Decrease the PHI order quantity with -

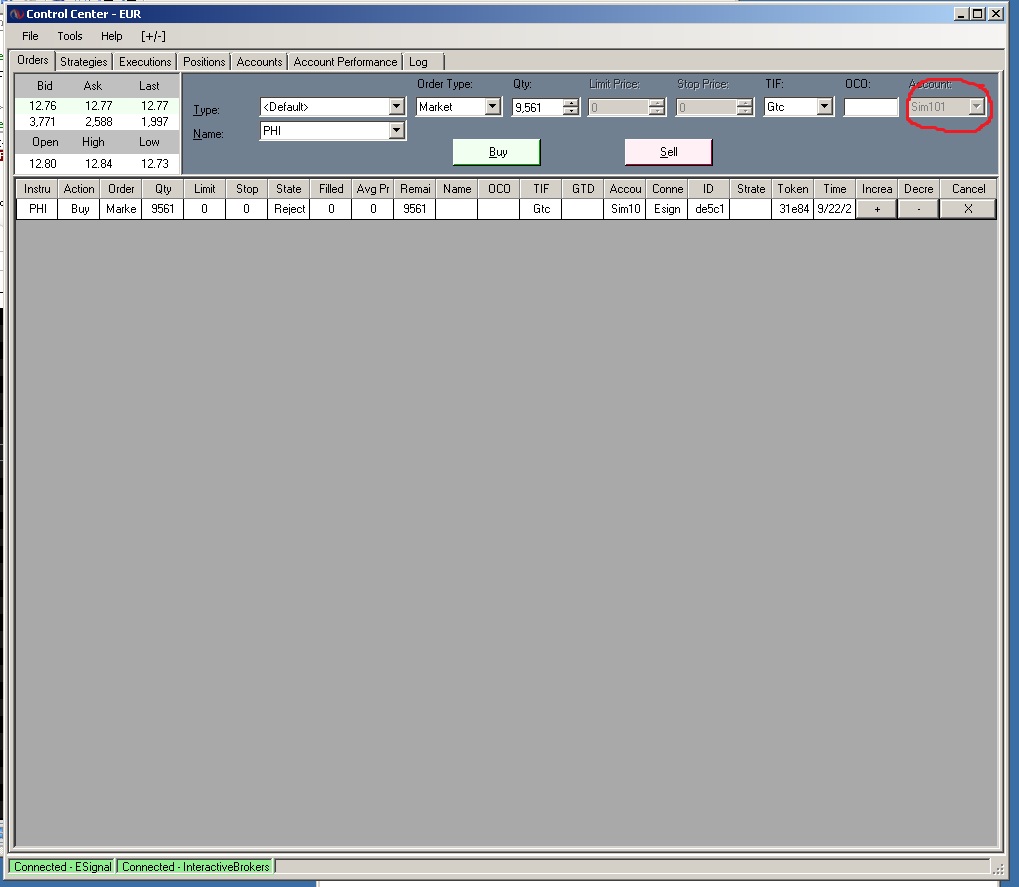(x=918, y=209)
